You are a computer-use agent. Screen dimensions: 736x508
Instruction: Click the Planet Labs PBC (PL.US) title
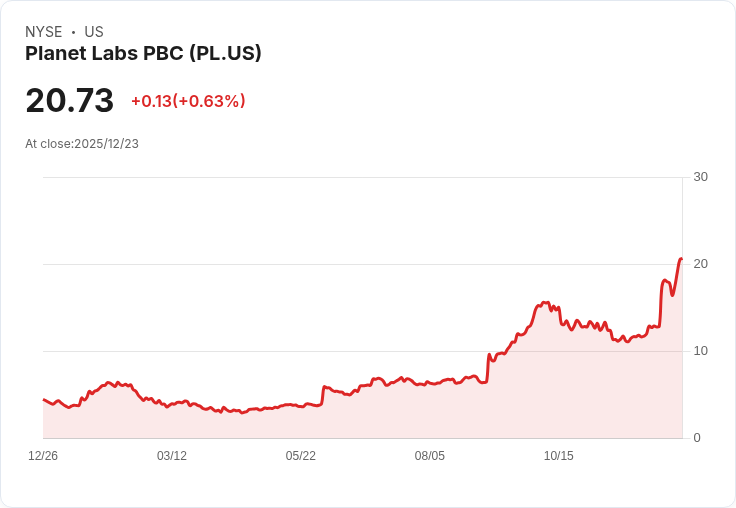click(143, 54)
